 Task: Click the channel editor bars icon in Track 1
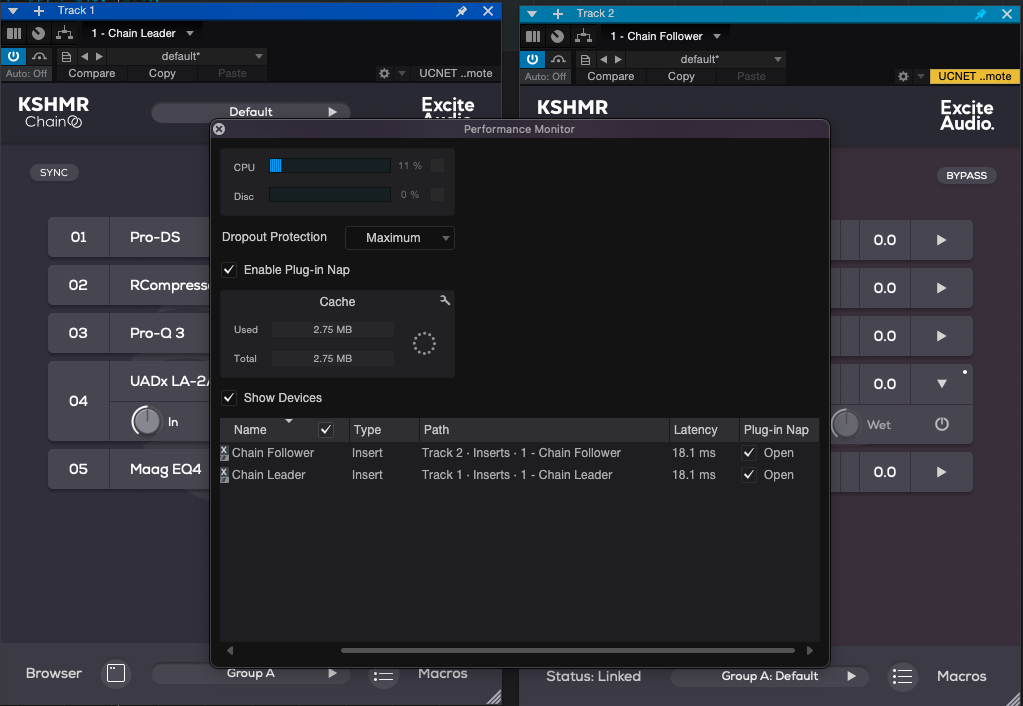[x=14, y=33]
